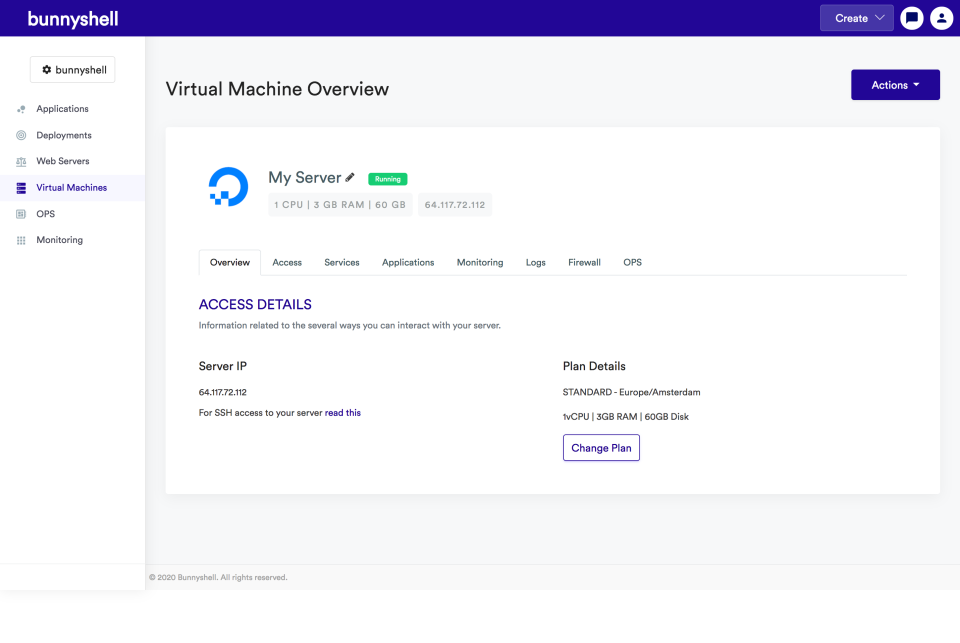Select the Services tab
The height and width of the screenshot is (643, 960).
[342, 262]
